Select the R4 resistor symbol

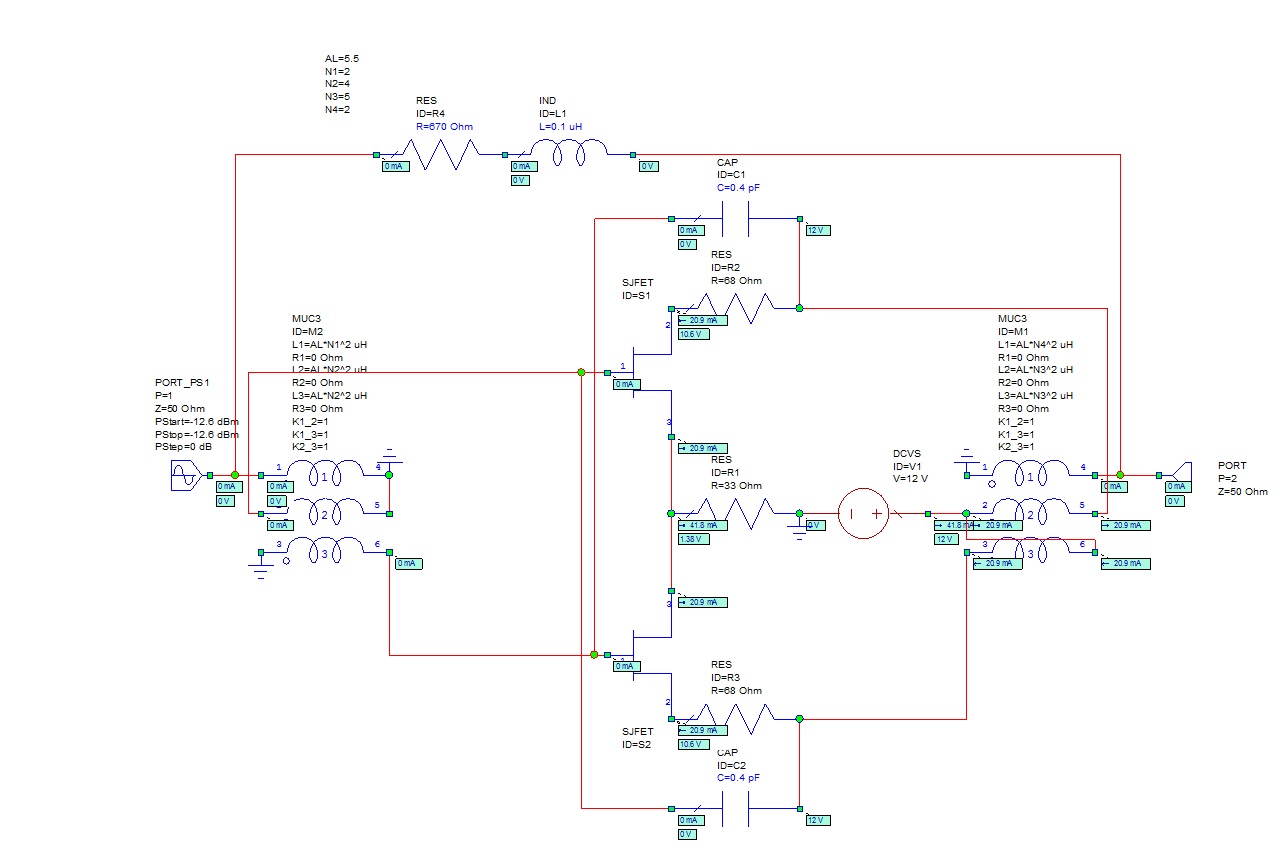[x=440, y=155]
